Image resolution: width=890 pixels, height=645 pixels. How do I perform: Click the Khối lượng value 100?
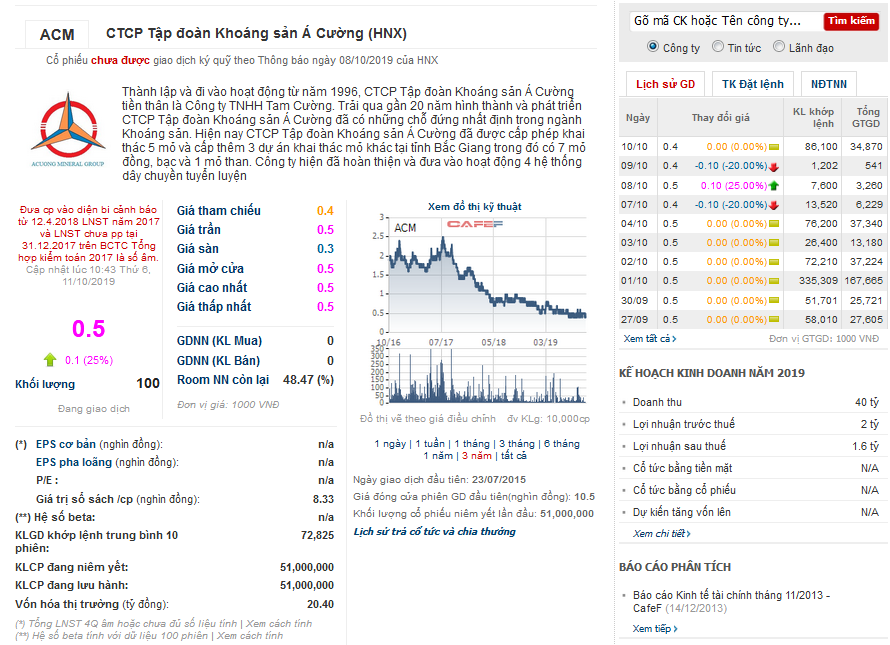coord(148,383)
